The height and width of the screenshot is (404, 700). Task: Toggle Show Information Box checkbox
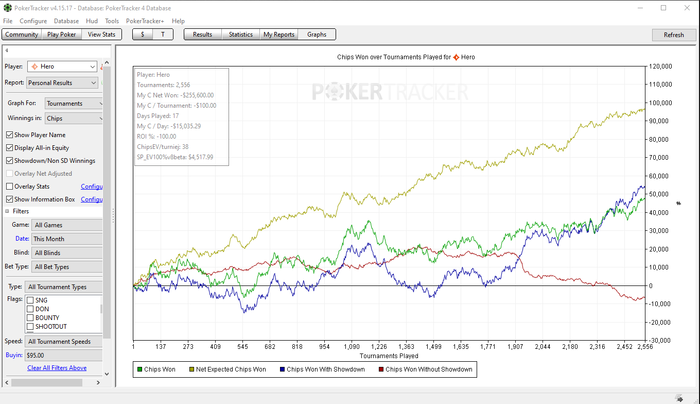9,200
